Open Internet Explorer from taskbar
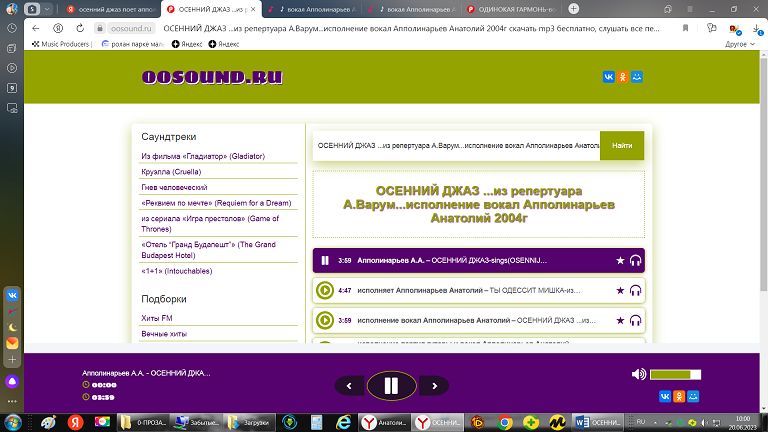 (343, 422)
